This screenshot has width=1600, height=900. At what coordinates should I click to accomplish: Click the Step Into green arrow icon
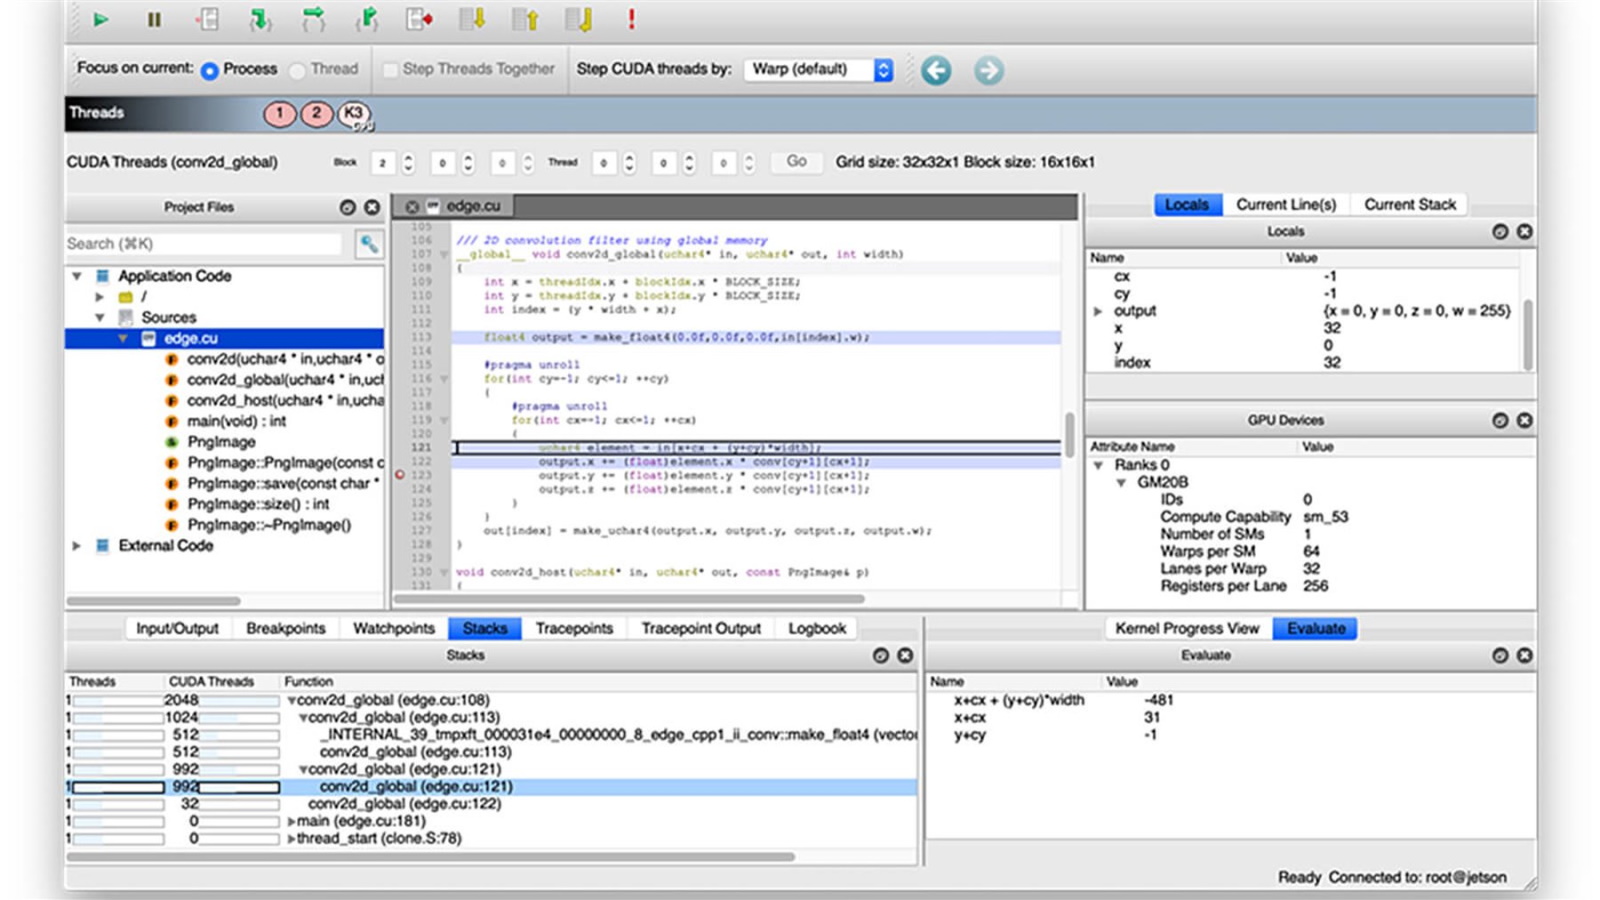click(x=260, y=19)
